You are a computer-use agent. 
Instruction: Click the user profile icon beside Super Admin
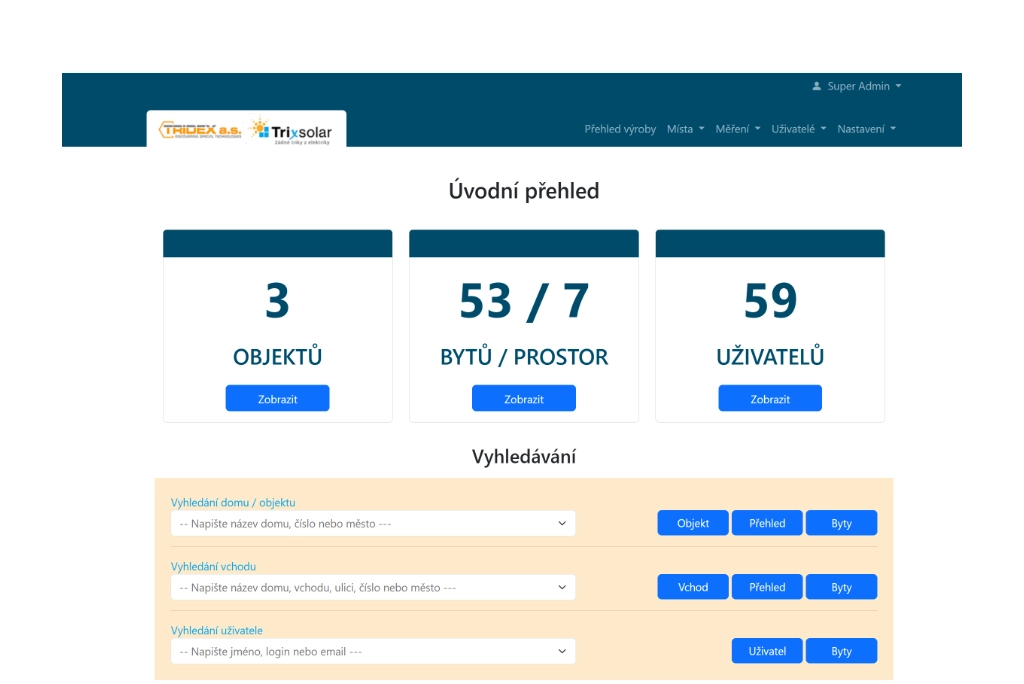point(816,86)
